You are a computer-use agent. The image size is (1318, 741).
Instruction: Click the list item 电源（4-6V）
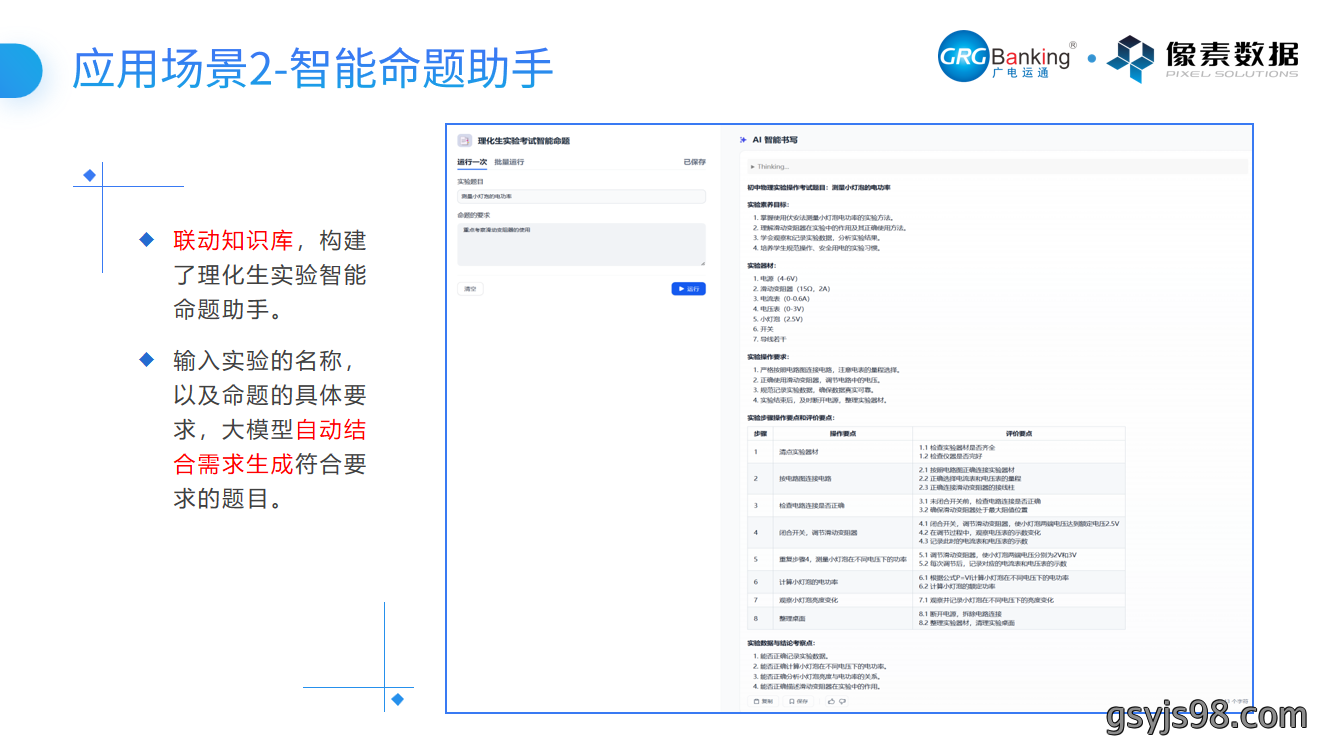(776, 278)
